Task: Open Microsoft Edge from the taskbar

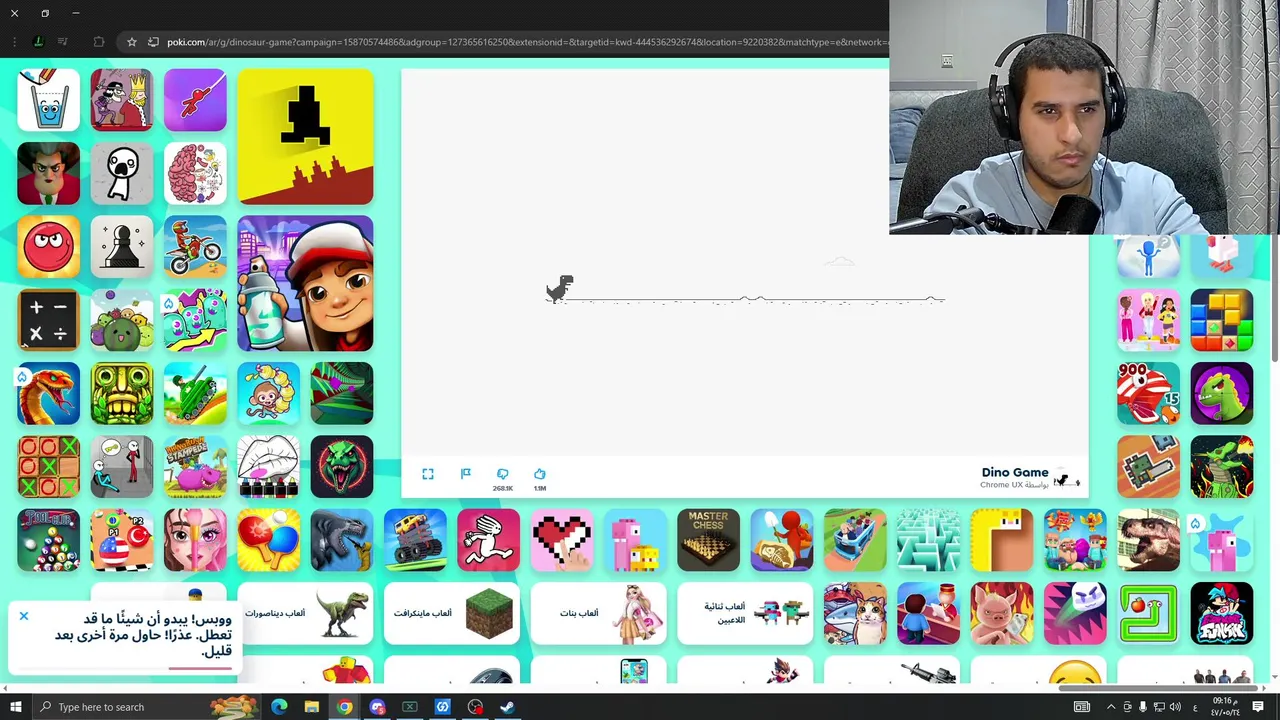Action: click(279, 707)
